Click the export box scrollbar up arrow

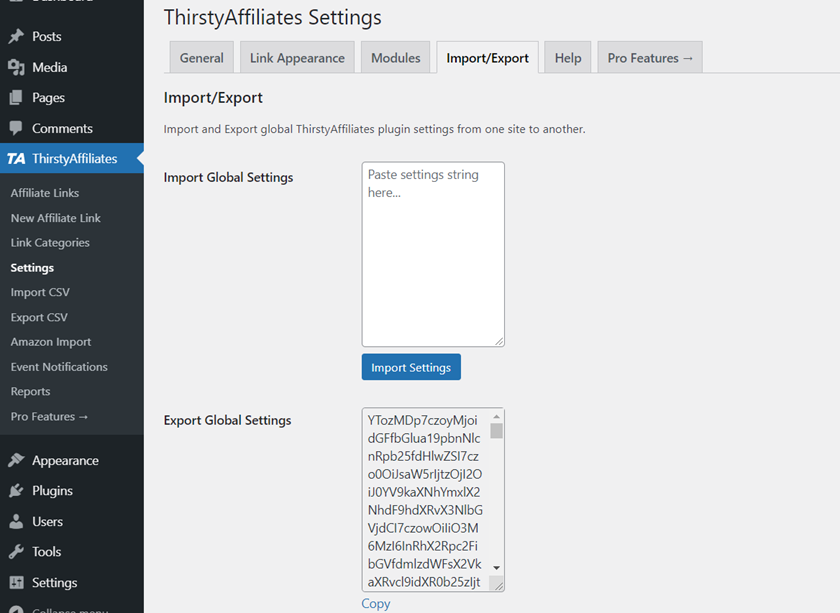point(497,416)
